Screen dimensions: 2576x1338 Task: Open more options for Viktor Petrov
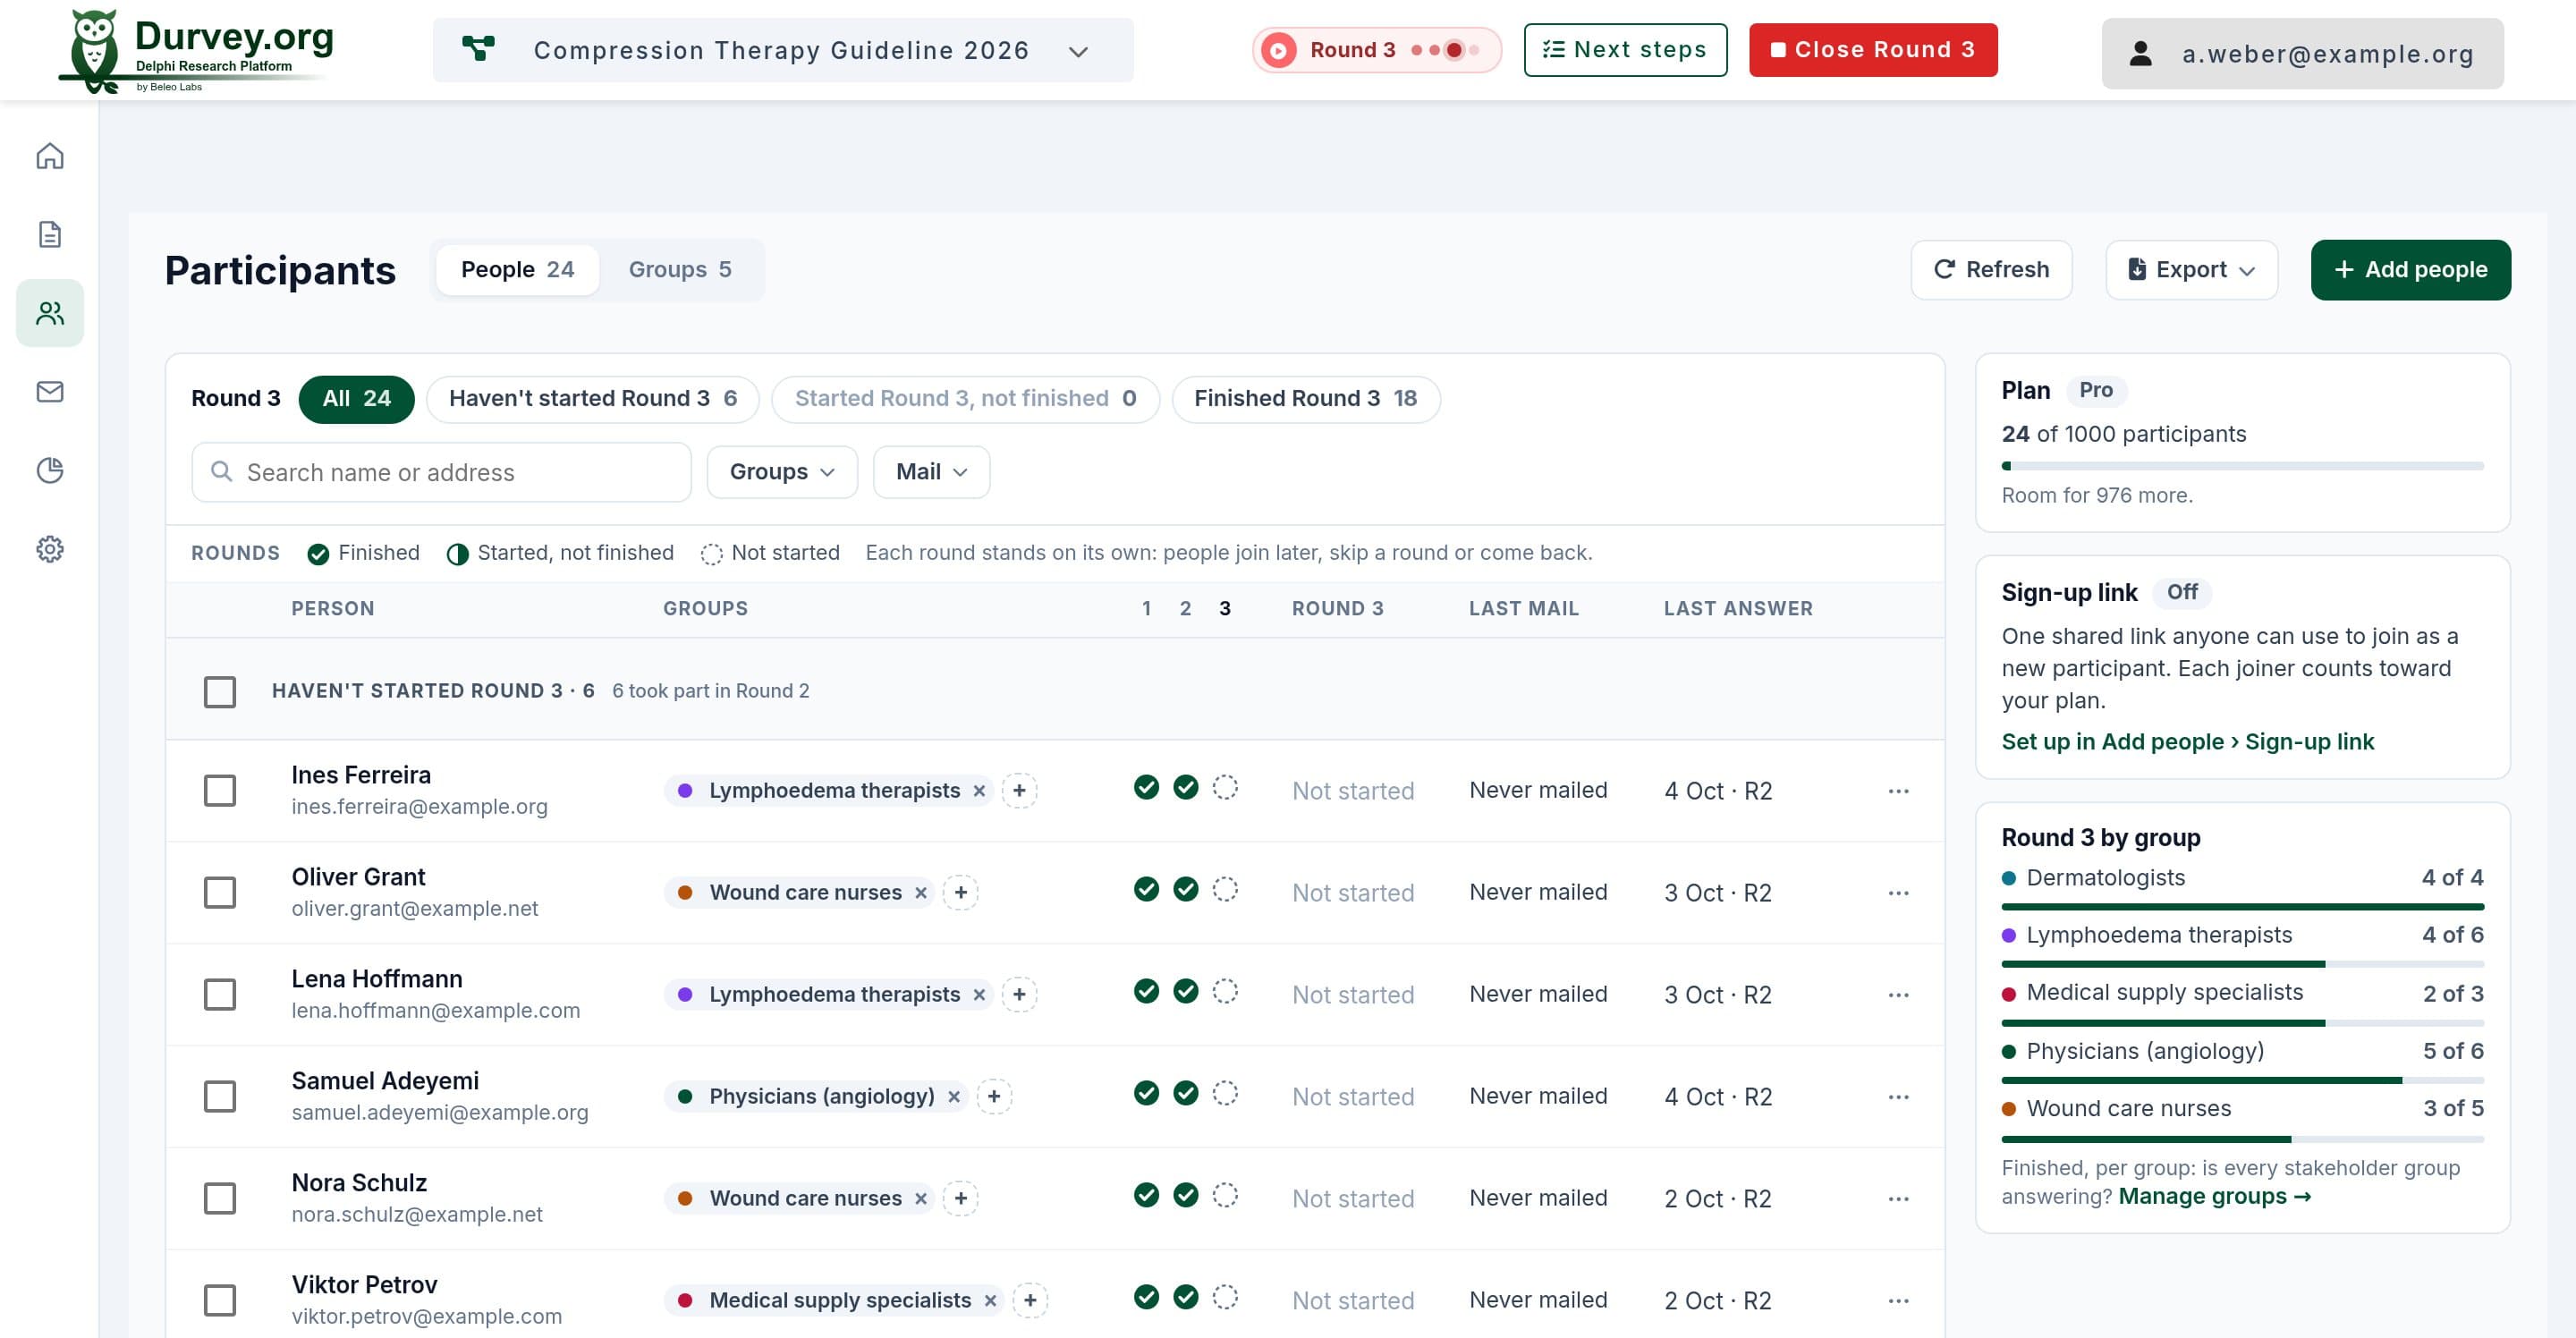[1898, 1301]
